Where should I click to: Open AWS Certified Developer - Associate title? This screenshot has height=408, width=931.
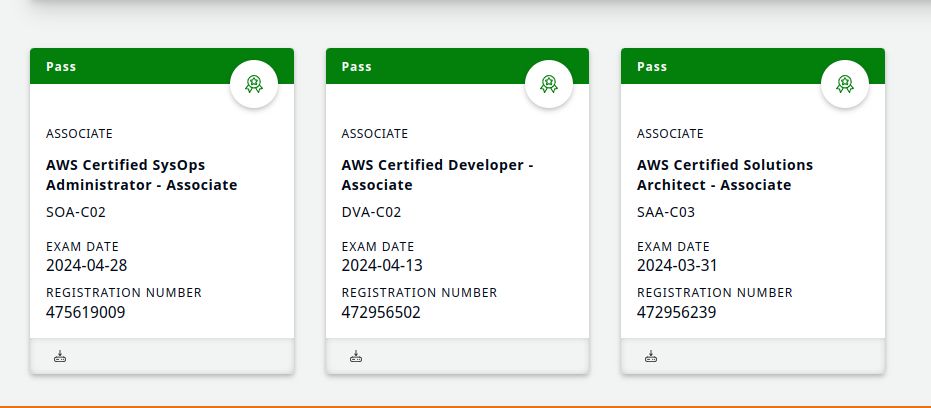(x=437, y=175)
